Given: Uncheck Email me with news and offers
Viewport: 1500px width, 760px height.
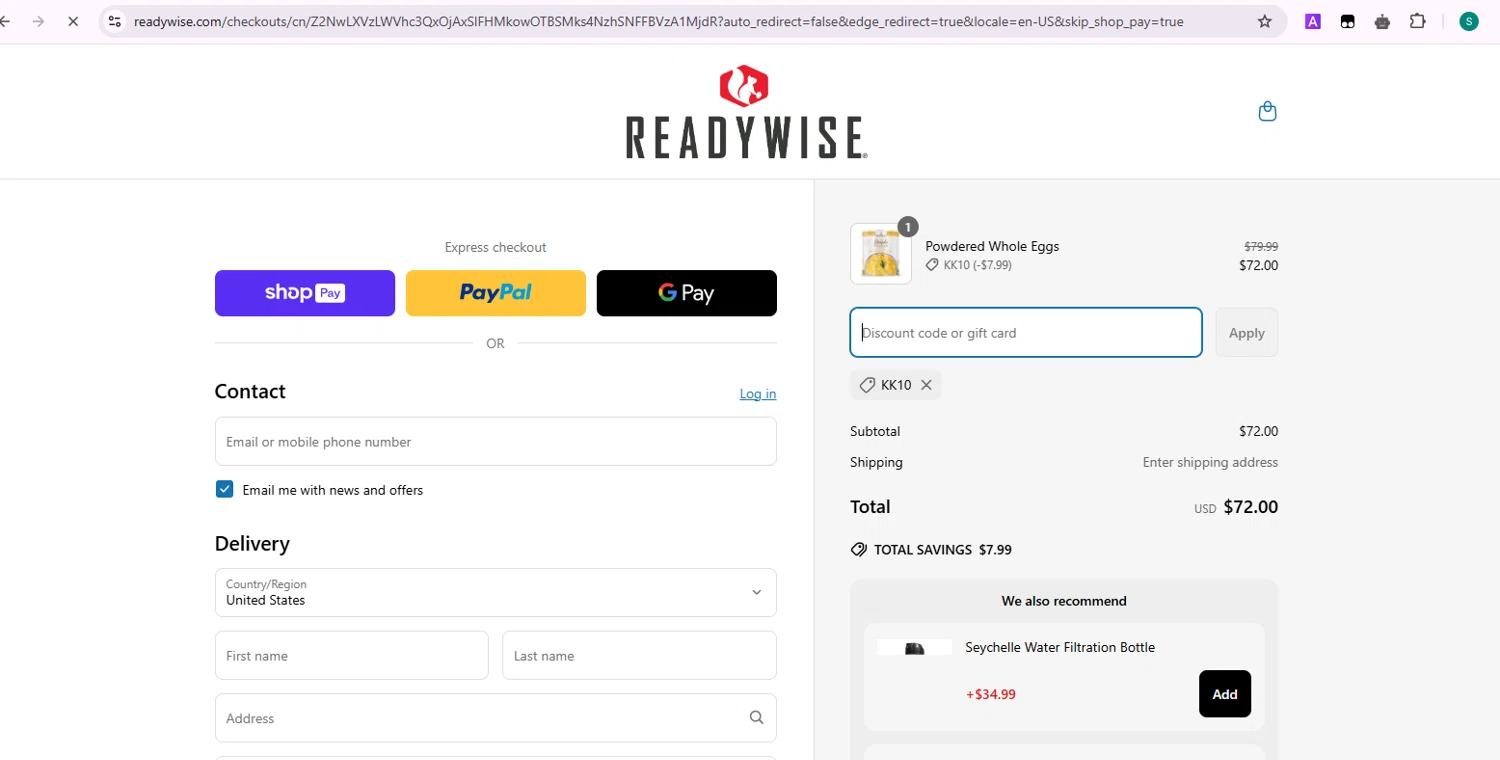Looking at the screenshot, I should [224, 489].
